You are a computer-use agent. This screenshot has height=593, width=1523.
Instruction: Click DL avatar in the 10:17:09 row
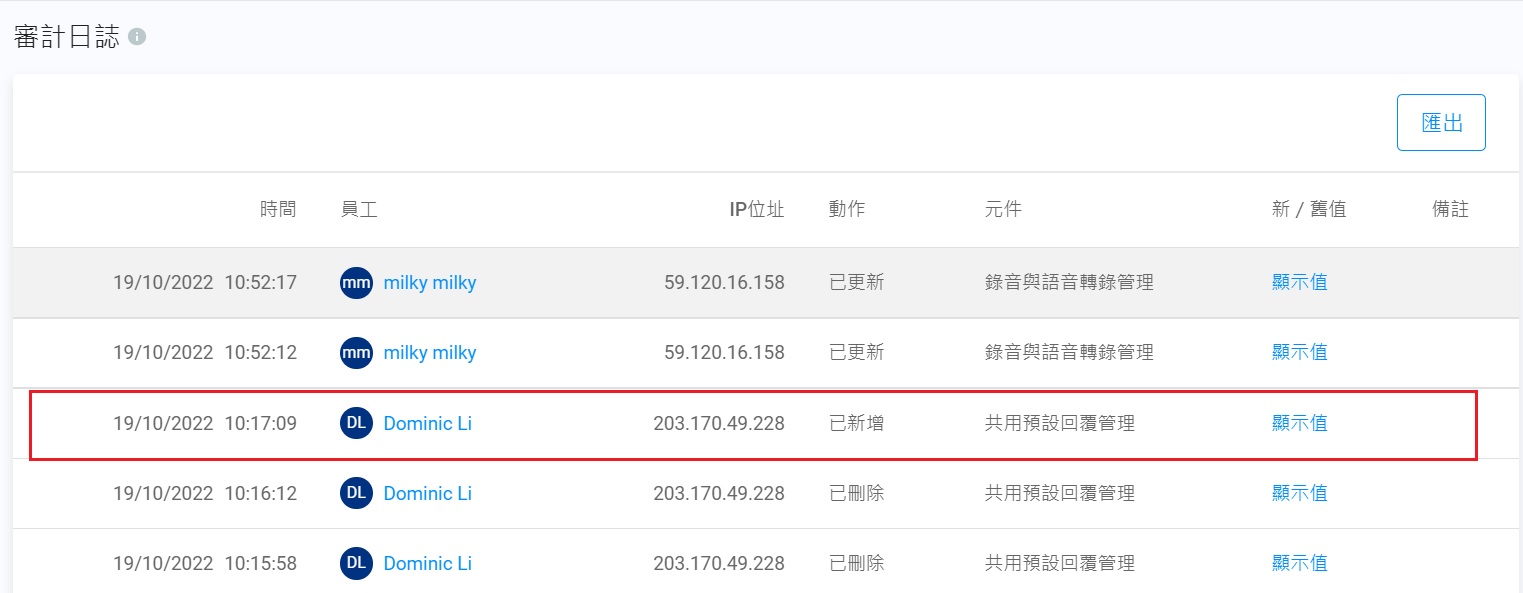[356, 423]
